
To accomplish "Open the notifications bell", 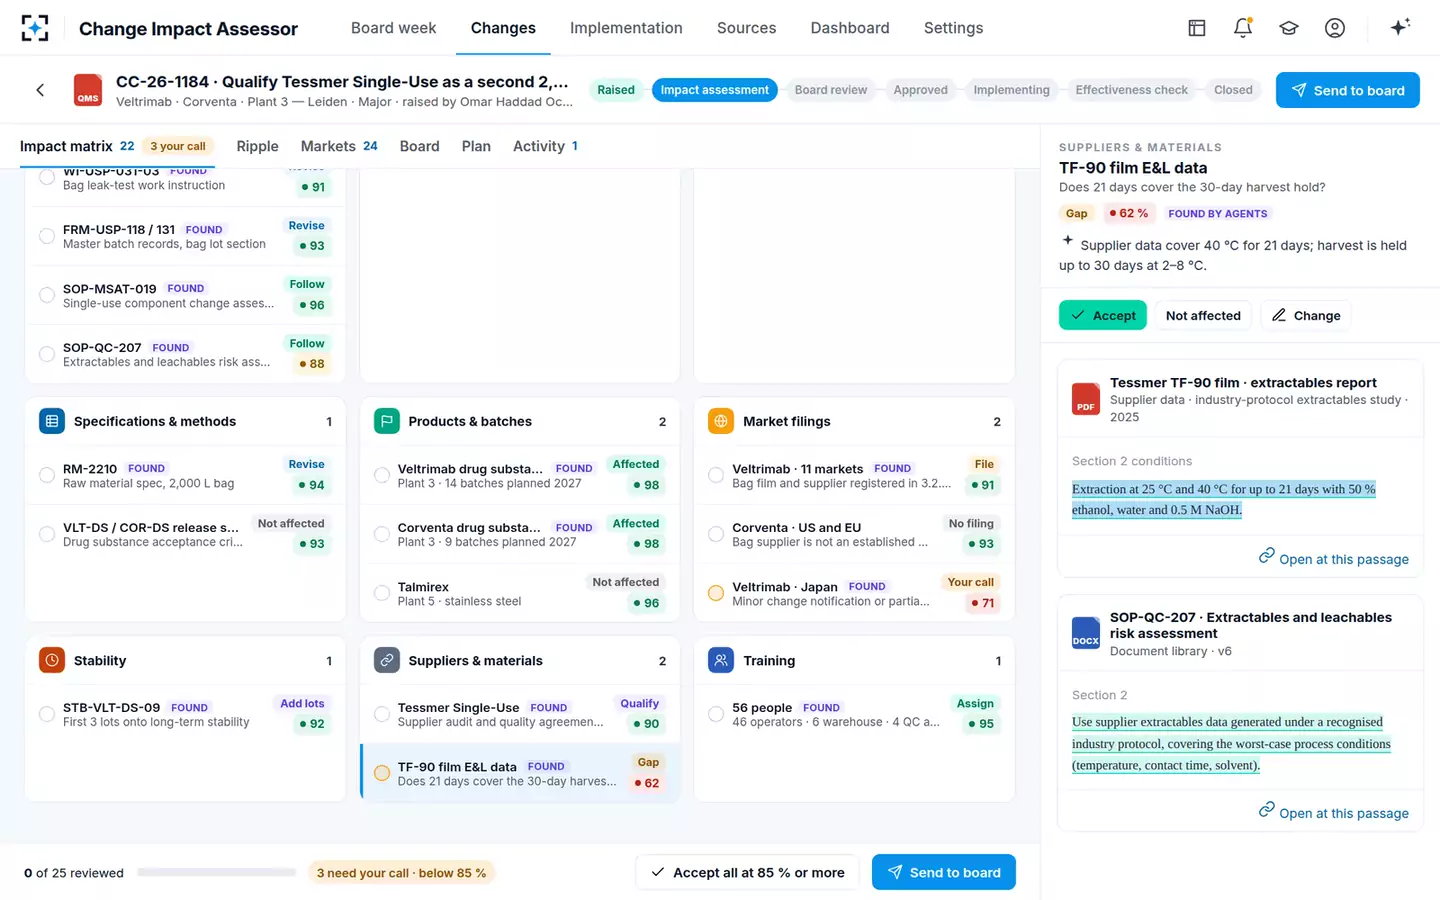I will point(1243,28).
